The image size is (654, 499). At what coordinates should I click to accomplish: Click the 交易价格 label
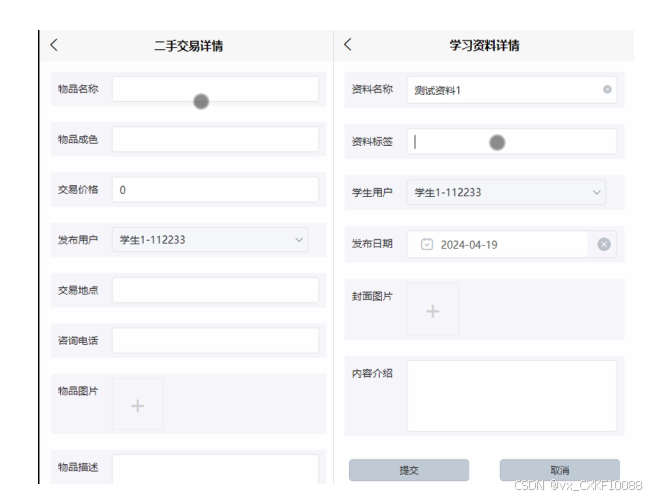click(x=78, y=189)
